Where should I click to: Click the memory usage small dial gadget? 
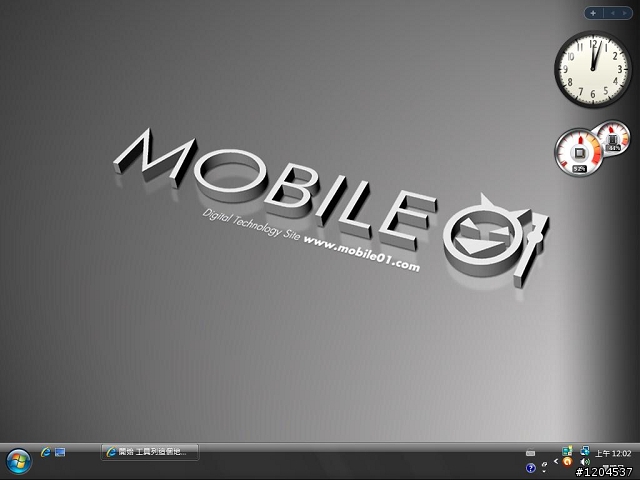613,136
